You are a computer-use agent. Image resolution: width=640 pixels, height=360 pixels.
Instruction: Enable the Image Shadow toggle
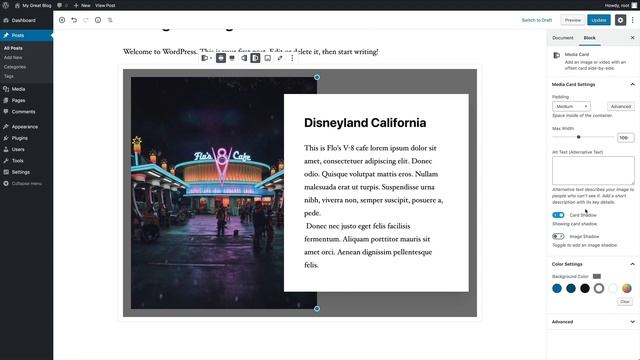pos(558,236)
